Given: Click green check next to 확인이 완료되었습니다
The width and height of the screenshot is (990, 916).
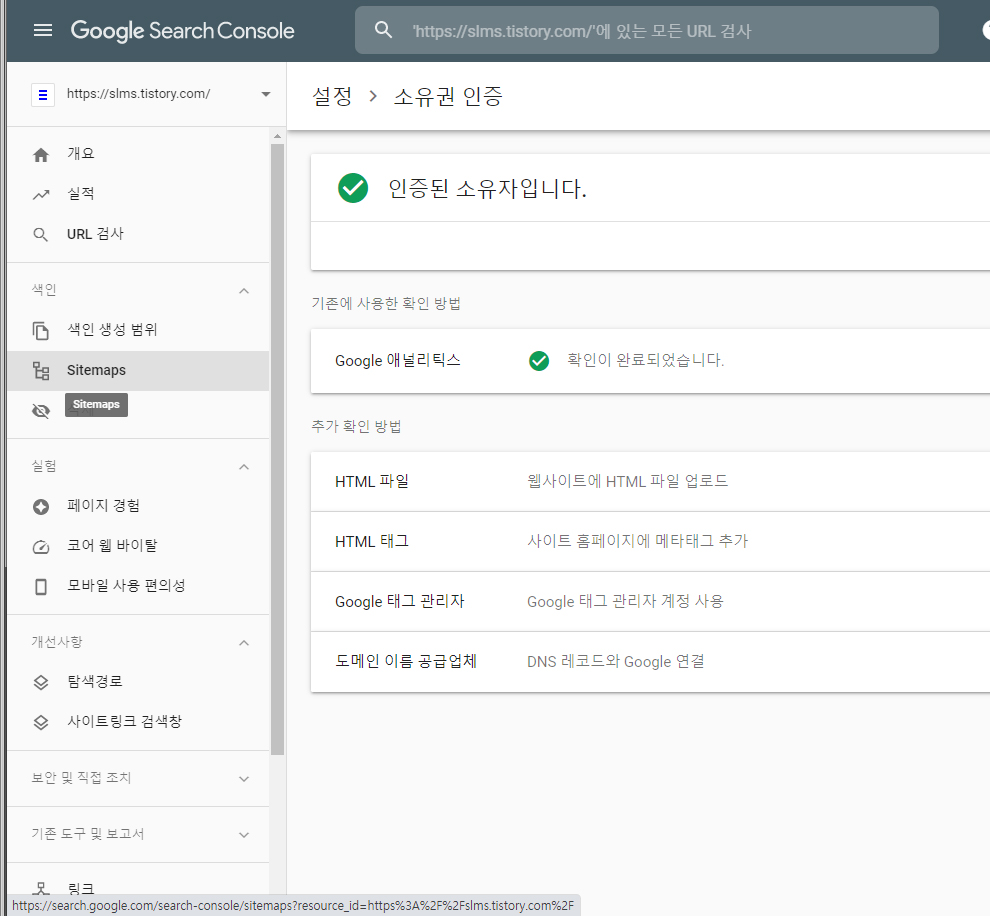Looking at the screenshot, I should 539,361.
